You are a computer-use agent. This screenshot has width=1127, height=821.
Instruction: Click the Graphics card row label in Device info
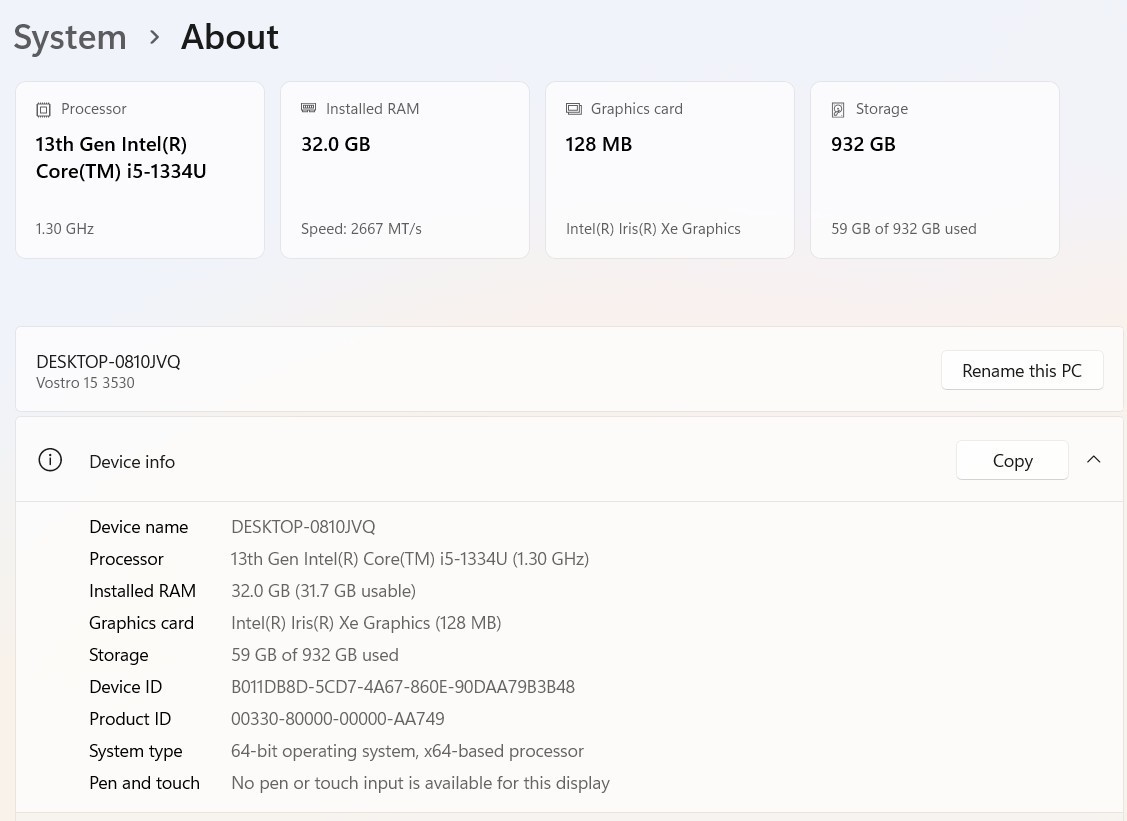point(141,623)
